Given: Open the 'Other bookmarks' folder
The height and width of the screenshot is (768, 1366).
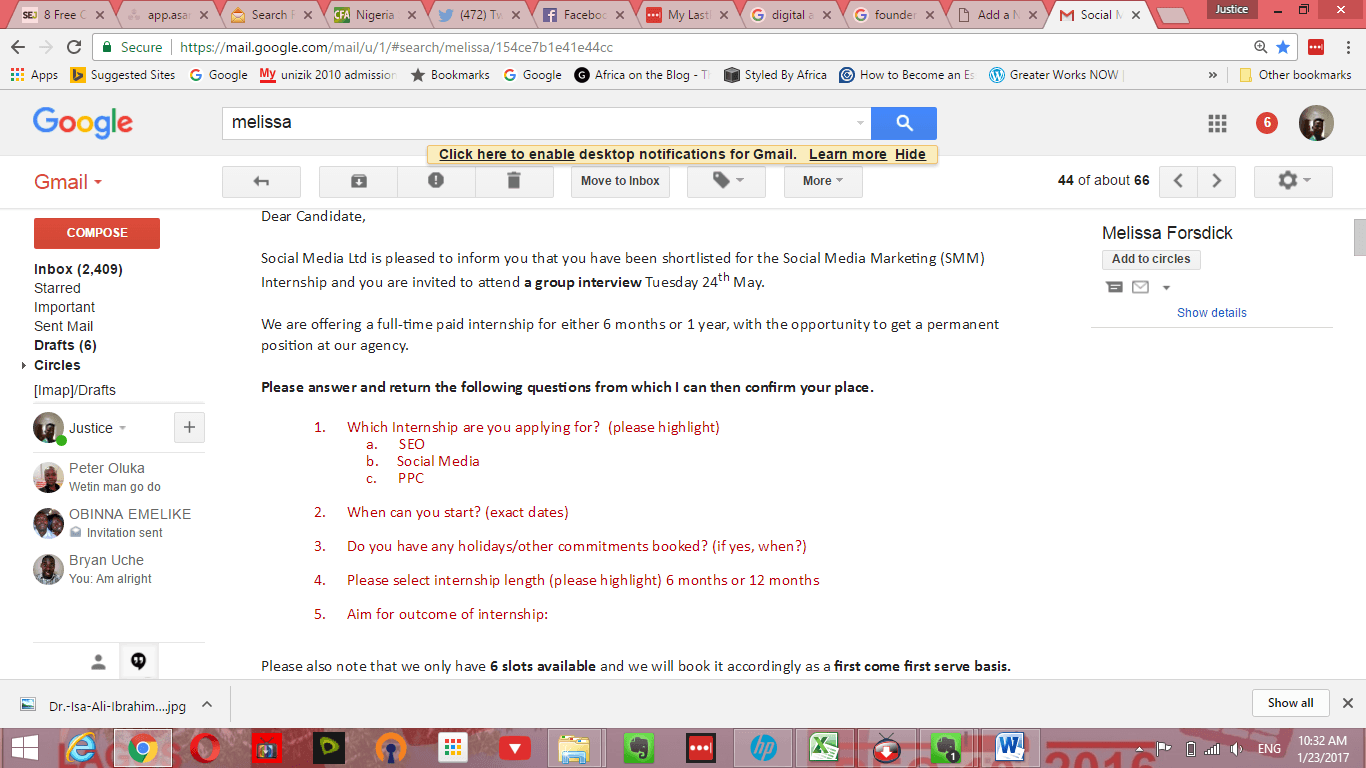Looking at the screenshot, I should click(x=1295, y=75).
